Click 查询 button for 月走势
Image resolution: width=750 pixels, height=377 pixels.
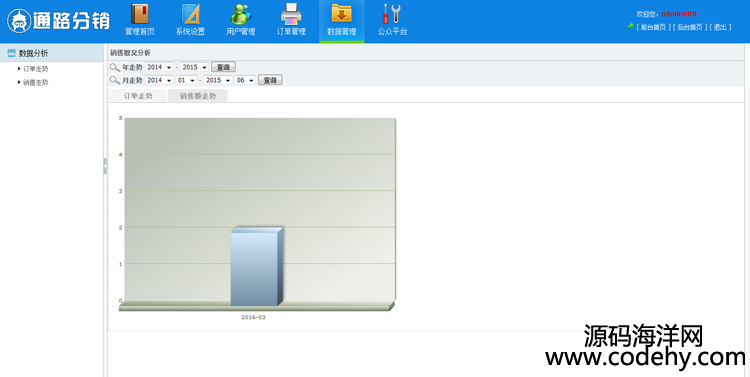pyautogui.click(x=270, y=80)
